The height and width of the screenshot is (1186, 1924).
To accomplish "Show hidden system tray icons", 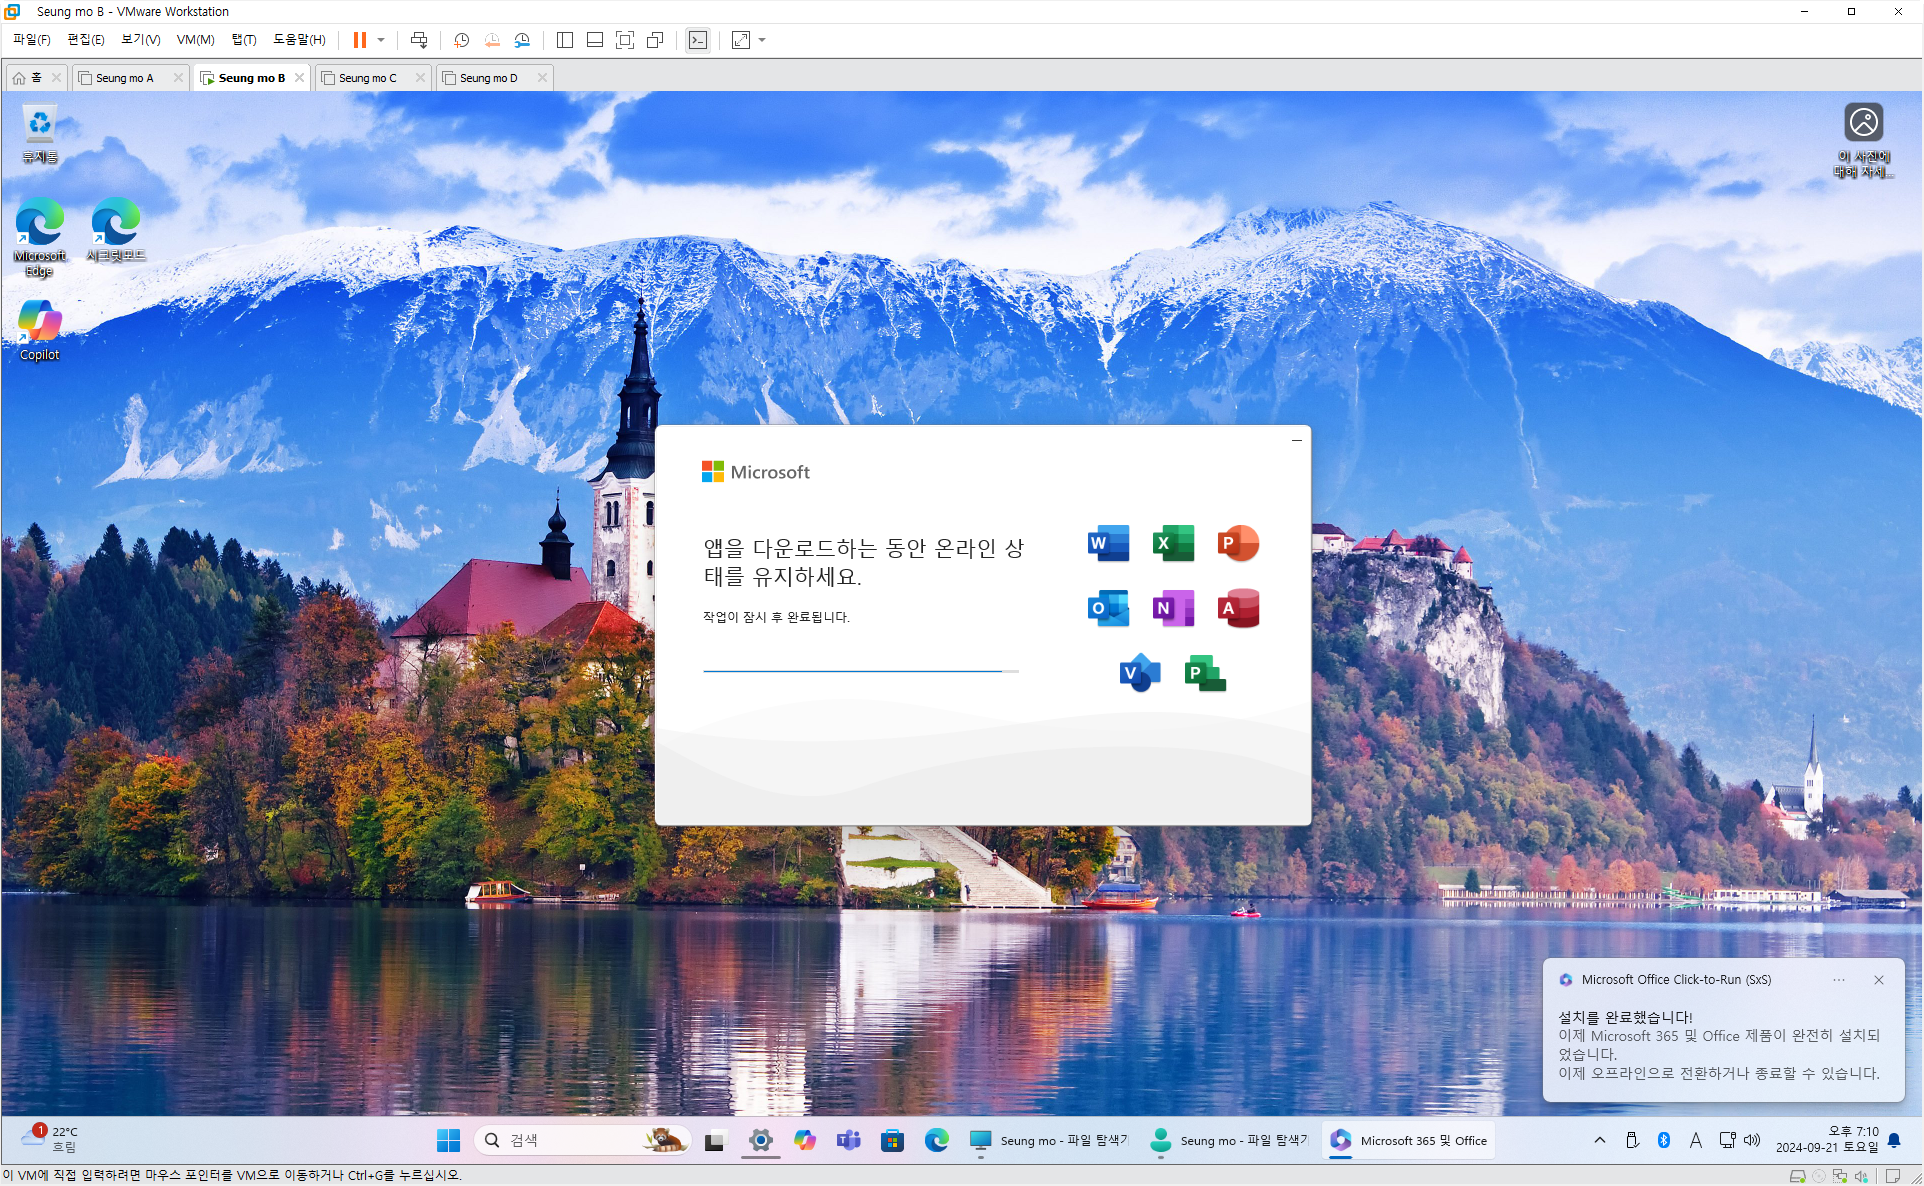I will [1600, 1140].
